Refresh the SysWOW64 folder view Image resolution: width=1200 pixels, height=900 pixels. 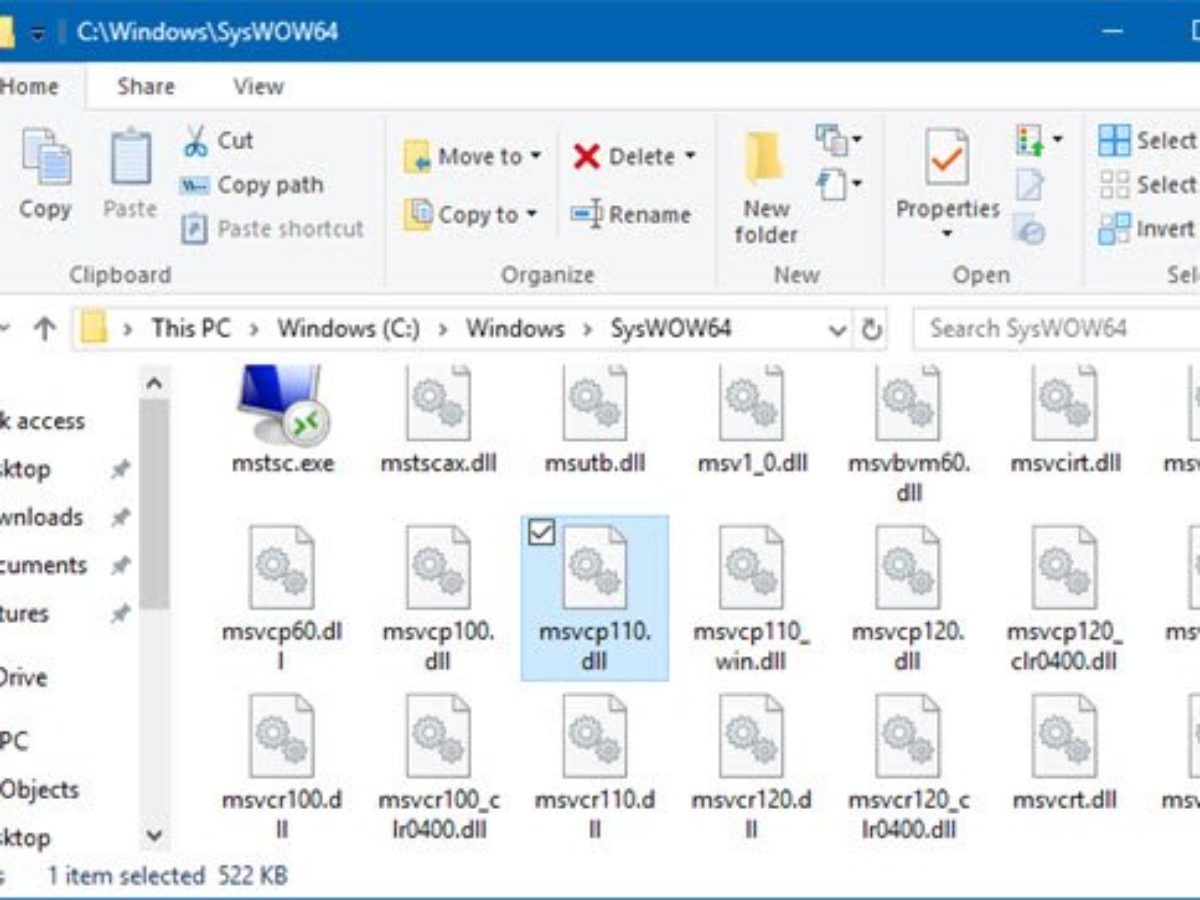click(872, 329)
